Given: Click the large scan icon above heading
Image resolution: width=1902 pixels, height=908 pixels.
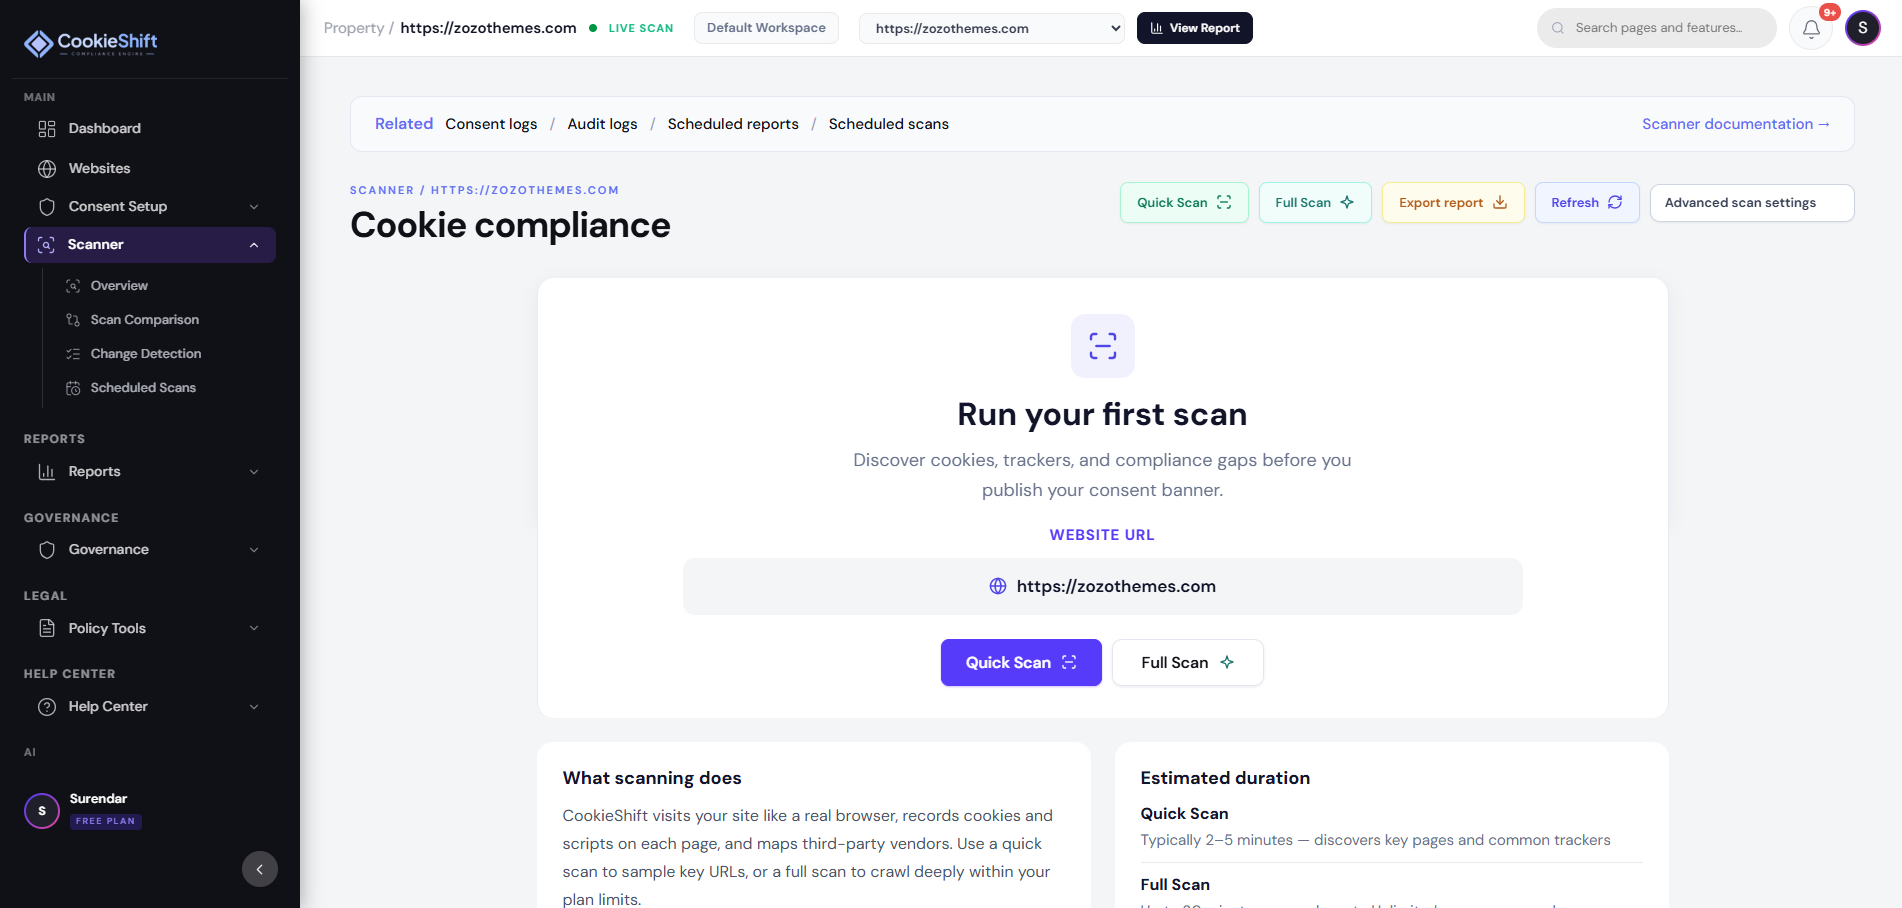Looking at the screenshot, I should point(1103,346).
